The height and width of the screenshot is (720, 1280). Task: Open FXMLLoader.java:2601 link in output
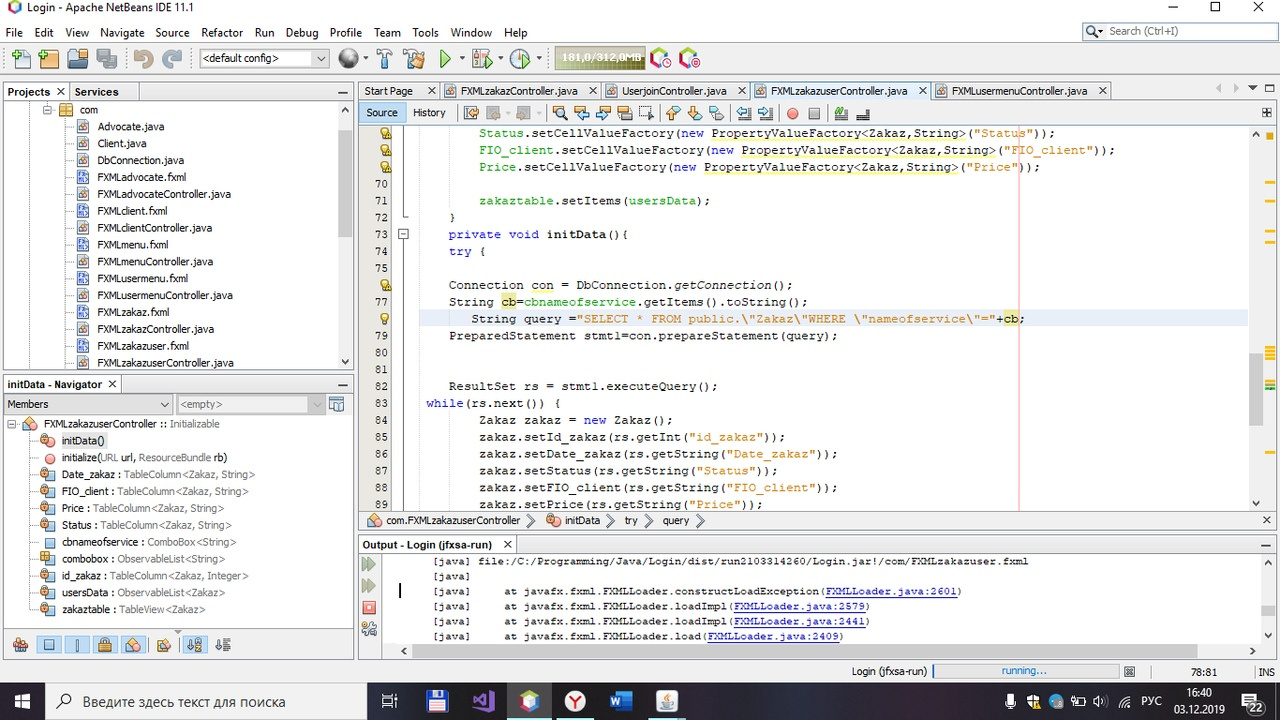(891, 591)
